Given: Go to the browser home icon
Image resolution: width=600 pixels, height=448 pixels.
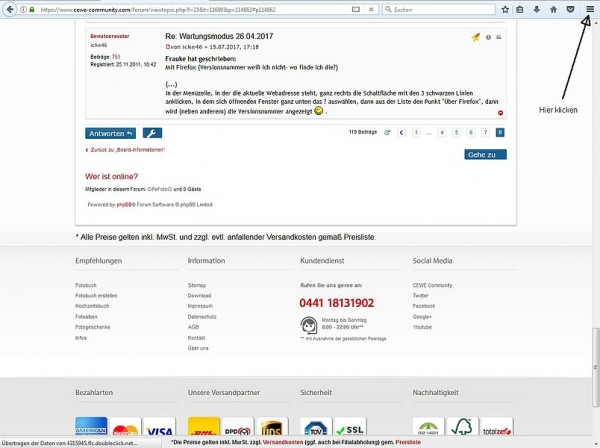Looking at the screenshot, I should pyautogui.click(x=553, y=10).
